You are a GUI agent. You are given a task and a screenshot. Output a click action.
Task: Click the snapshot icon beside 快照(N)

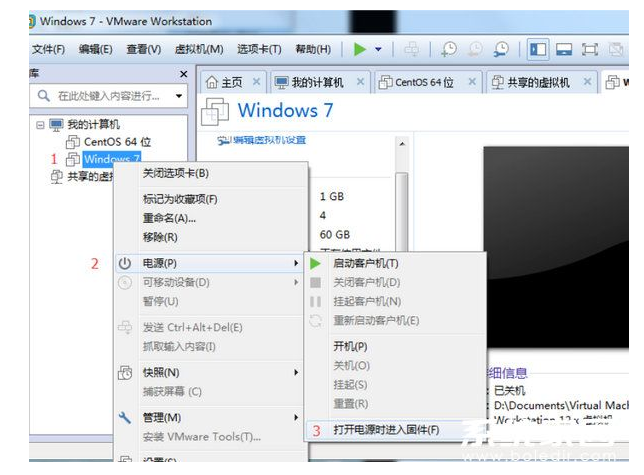125,372
